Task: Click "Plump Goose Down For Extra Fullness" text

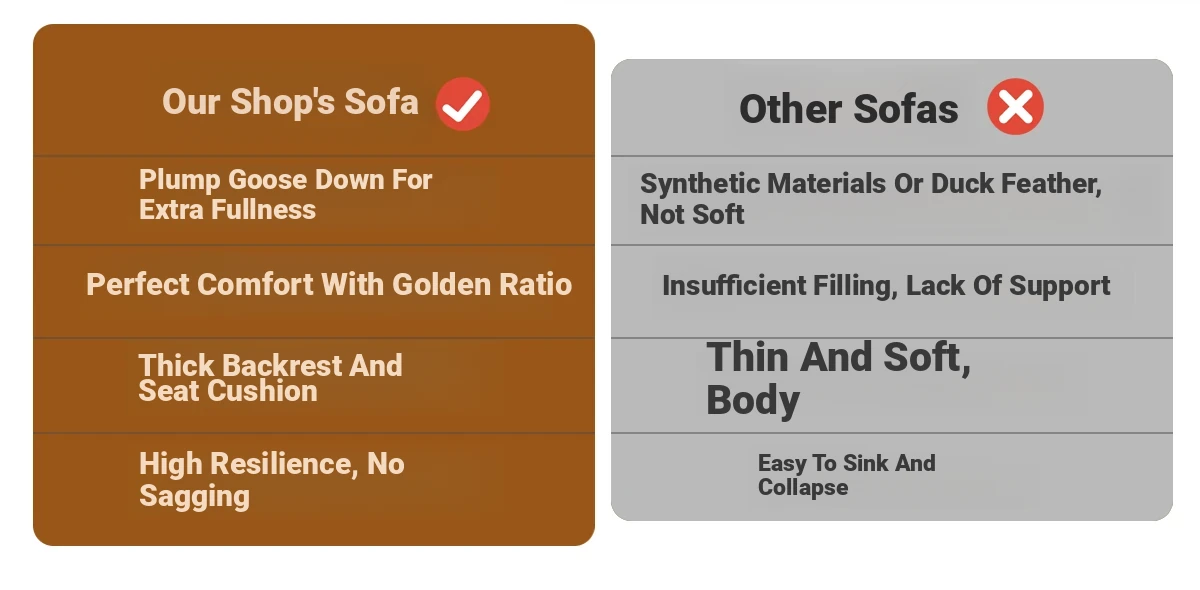Action: pyautogui.click(x=285, y=195)
